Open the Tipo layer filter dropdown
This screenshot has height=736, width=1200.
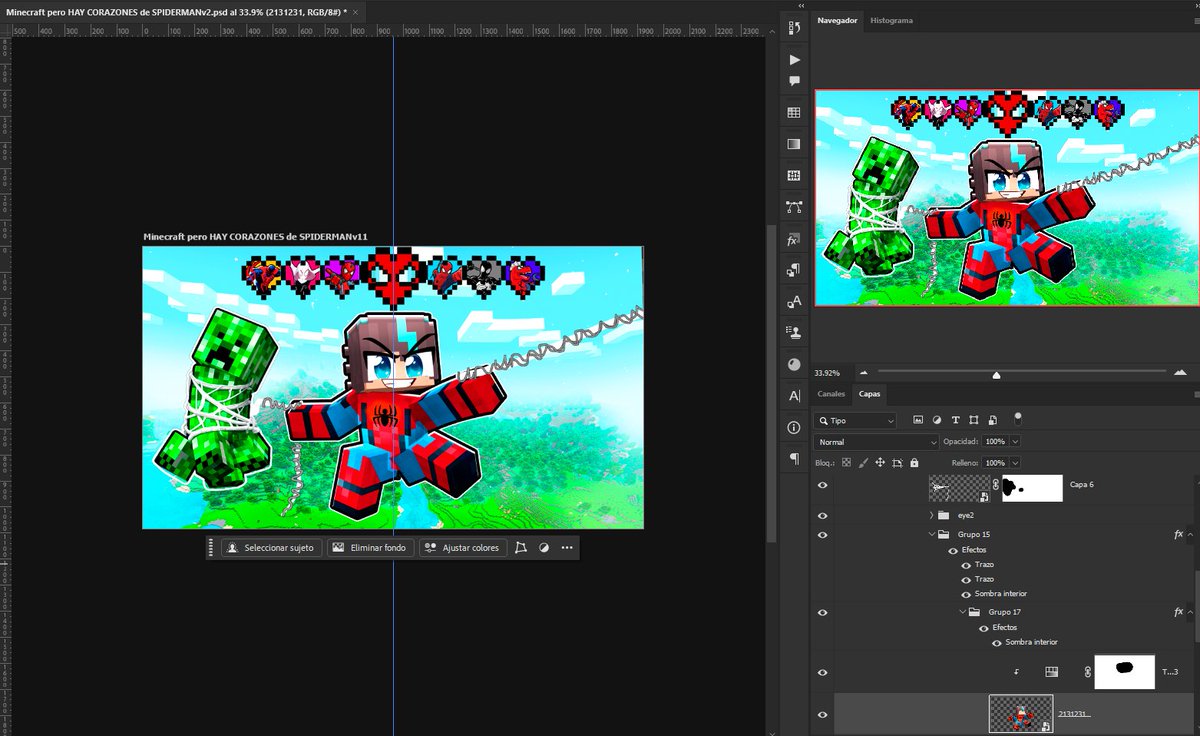855,421
